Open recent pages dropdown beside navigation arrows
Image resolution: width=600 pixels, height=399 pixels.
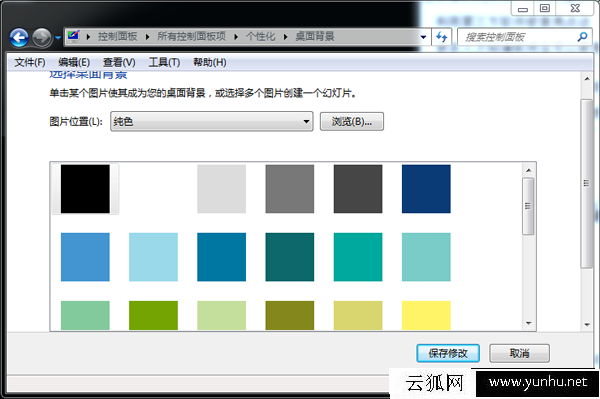coord(58,37)
